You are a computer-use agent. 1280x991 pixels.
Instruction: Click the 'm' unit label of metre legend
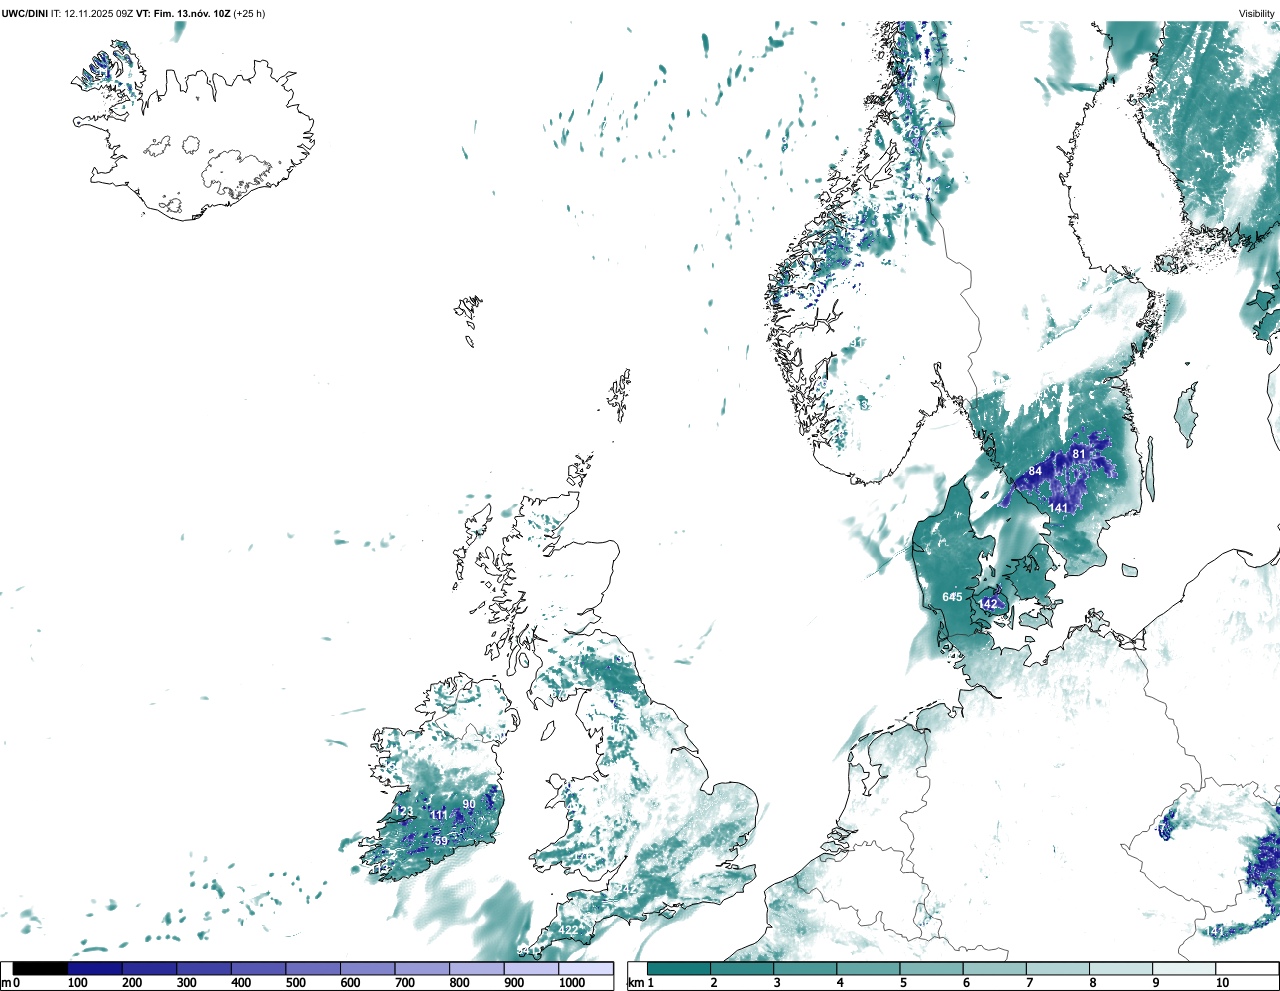pos(5,983)
